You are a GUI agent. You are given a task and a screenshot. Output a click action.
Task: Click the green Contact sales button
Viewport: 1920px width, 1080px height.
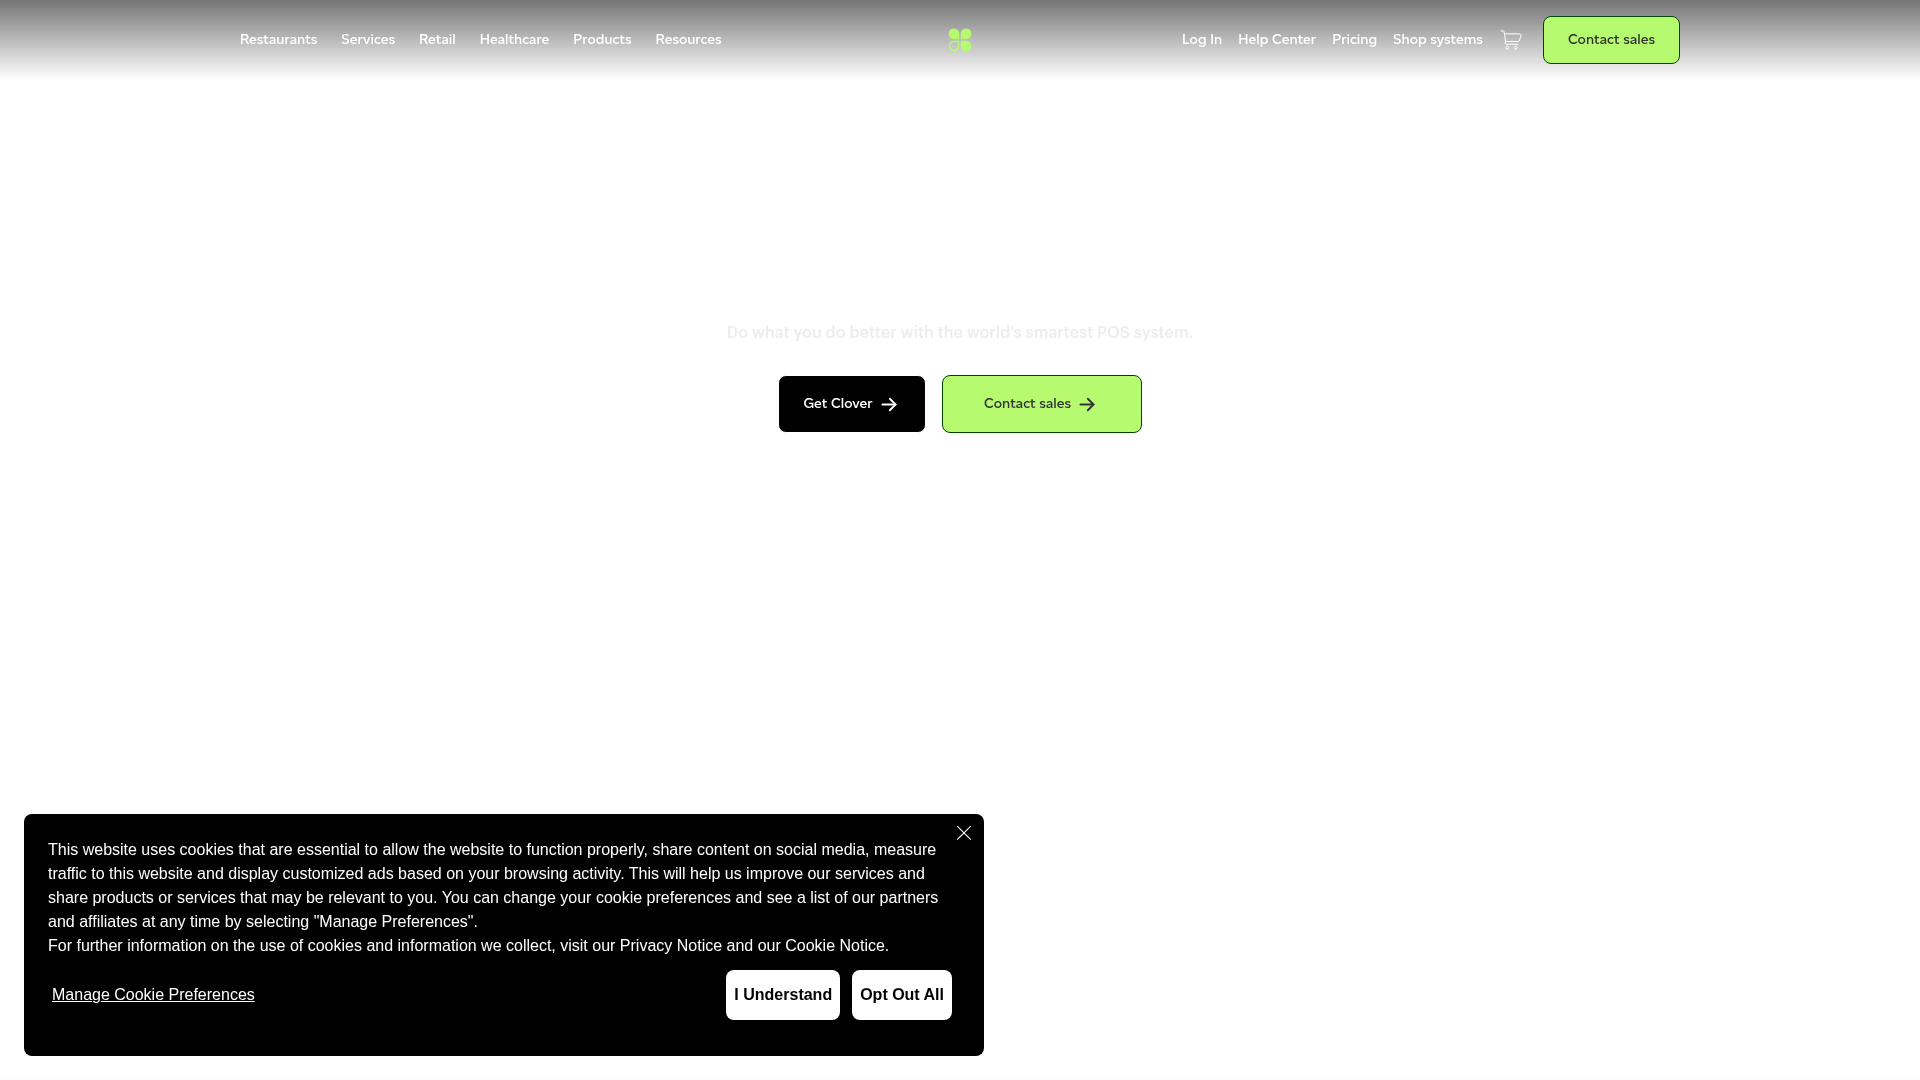(1041, 404)
